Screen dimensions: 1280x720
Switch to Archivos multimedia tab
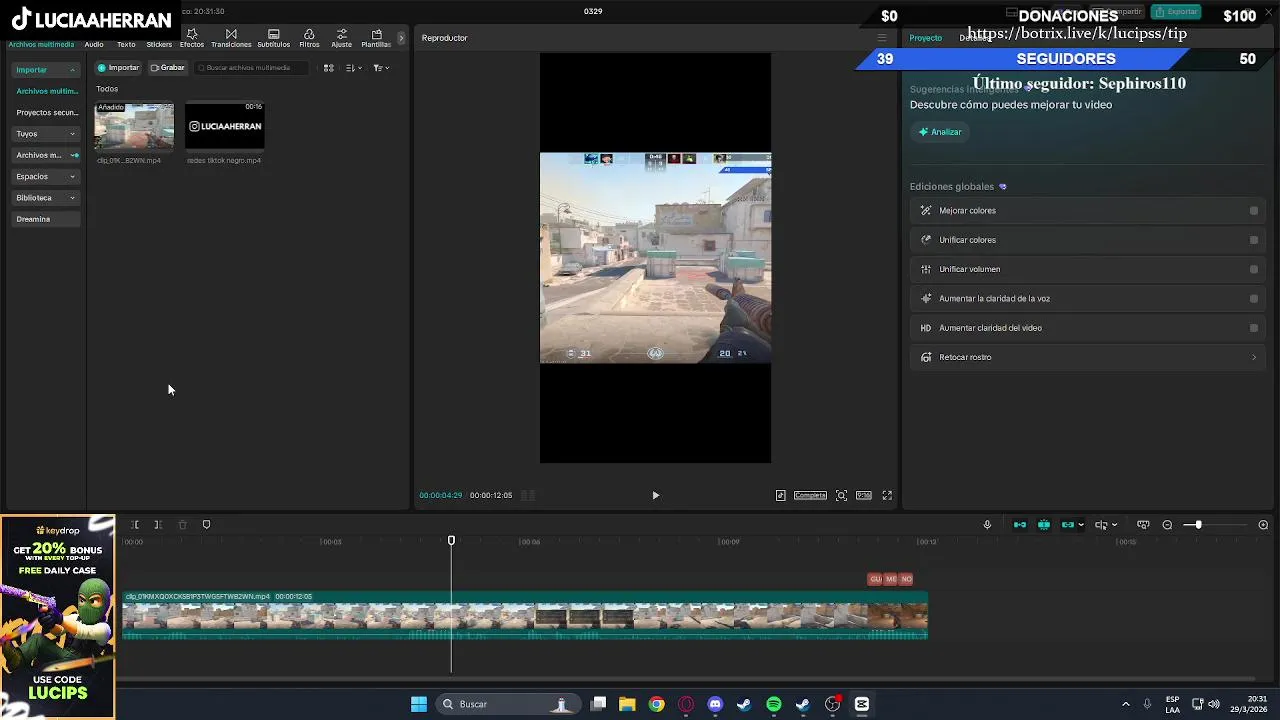[41, 45]
